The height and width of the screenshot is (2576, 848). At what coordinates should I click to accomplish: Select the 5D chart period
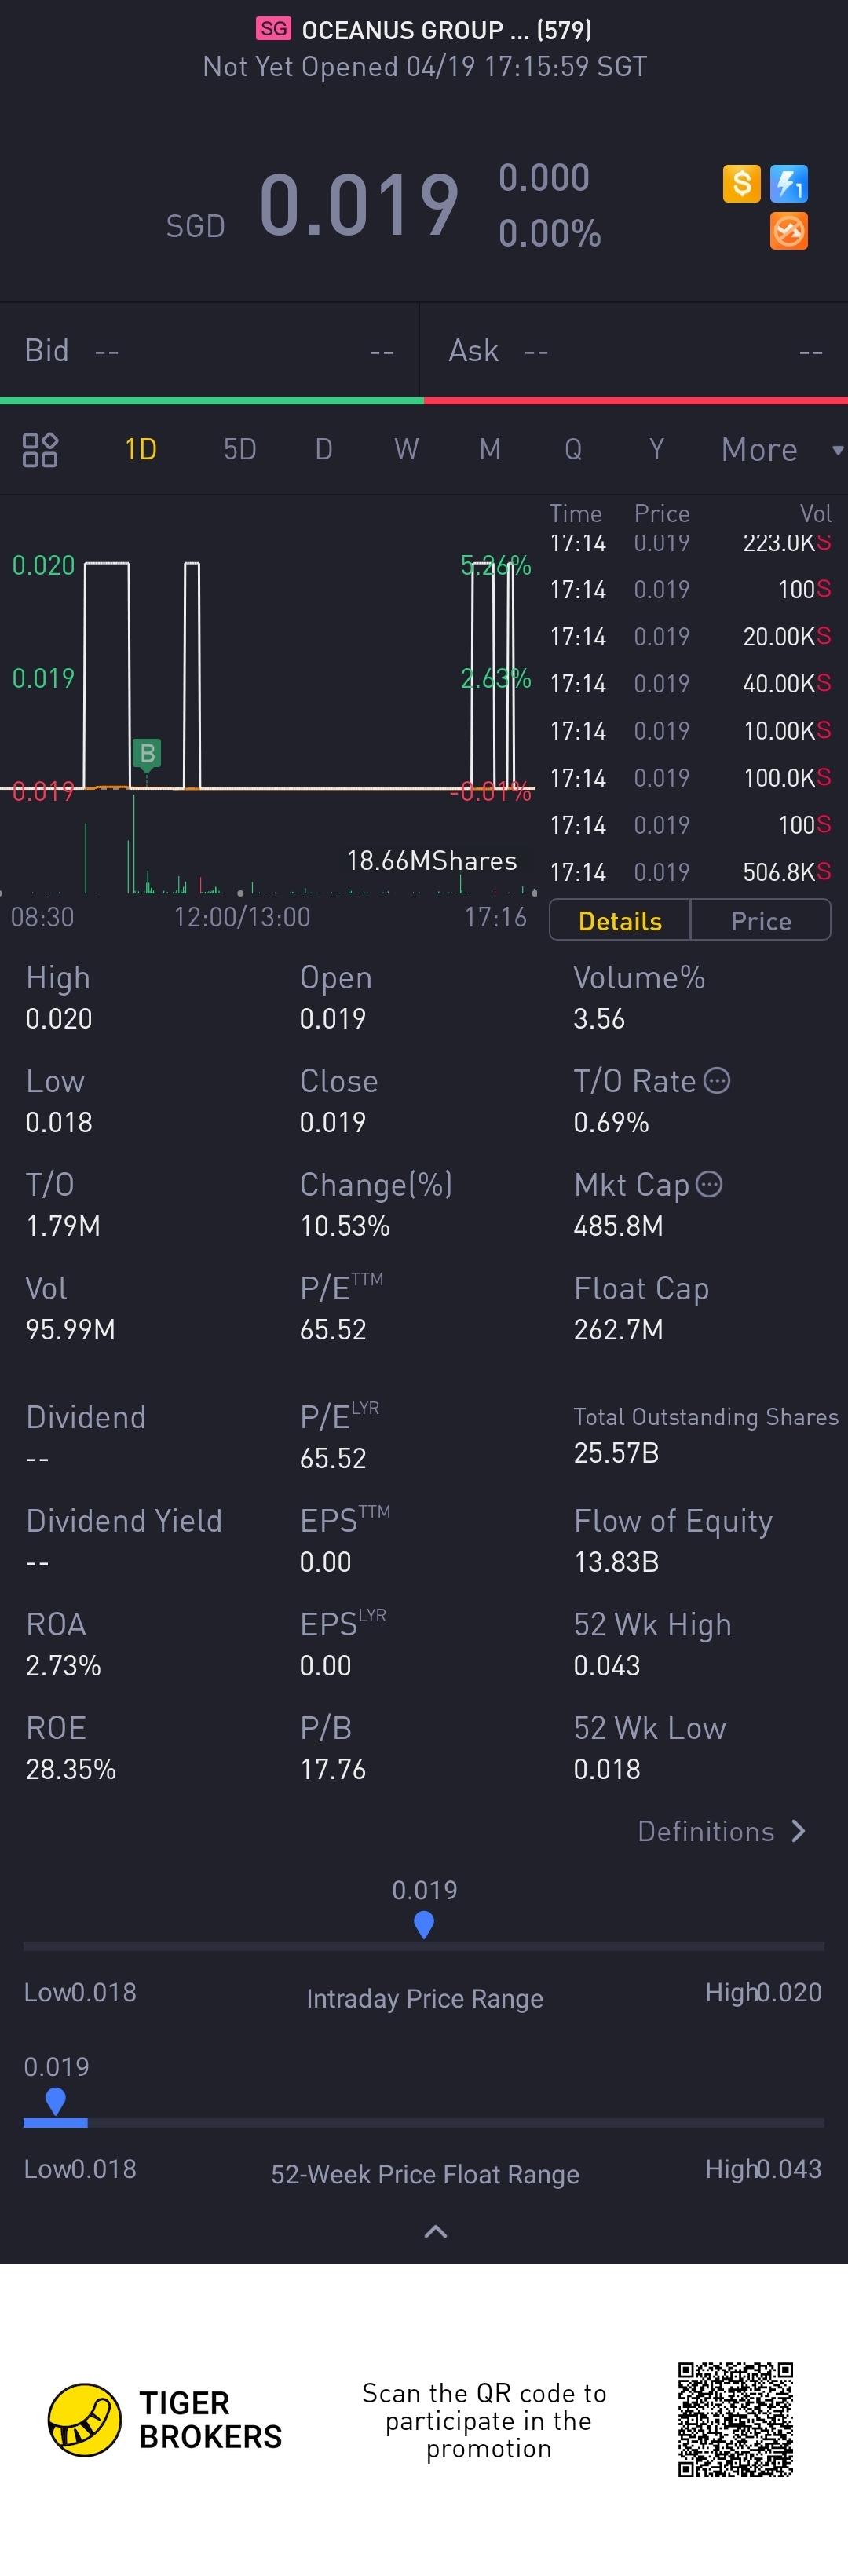pyautogui.click(x=240, y=450)
